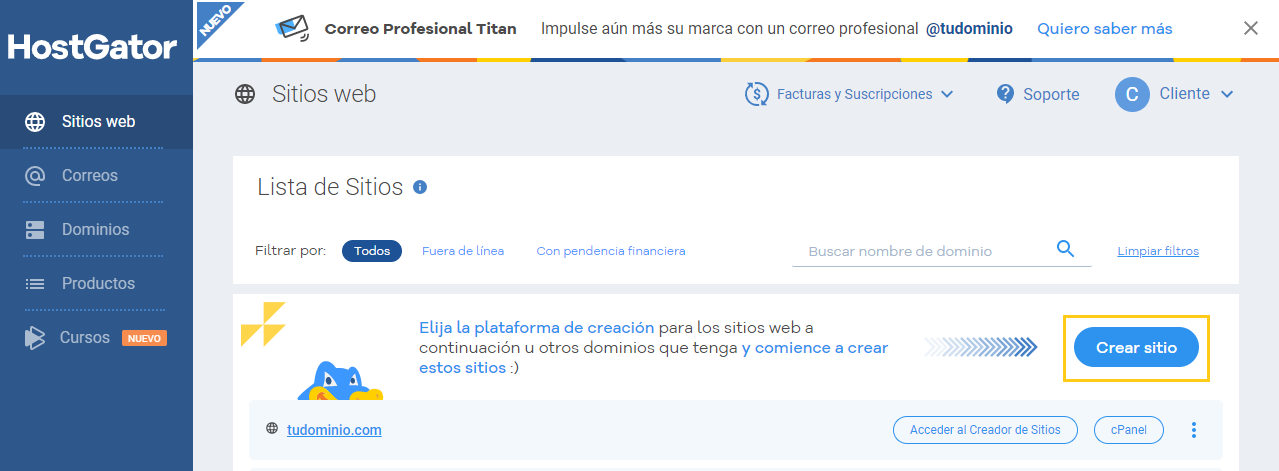Viewport: 1279px width, 471px height.
Task: Click the billing cycle dollar icon
Action: (756, 94)
